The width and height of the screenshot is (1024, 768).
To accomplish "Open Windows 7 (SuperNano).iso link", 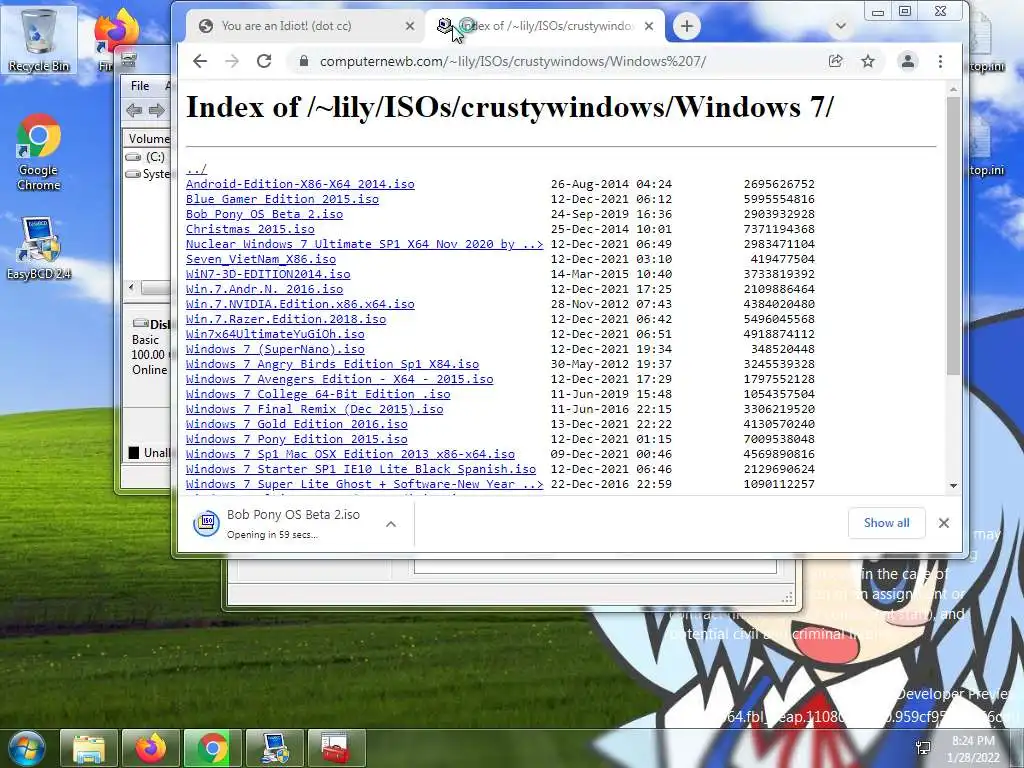I will pyautogui.click(x=275, y=349).
